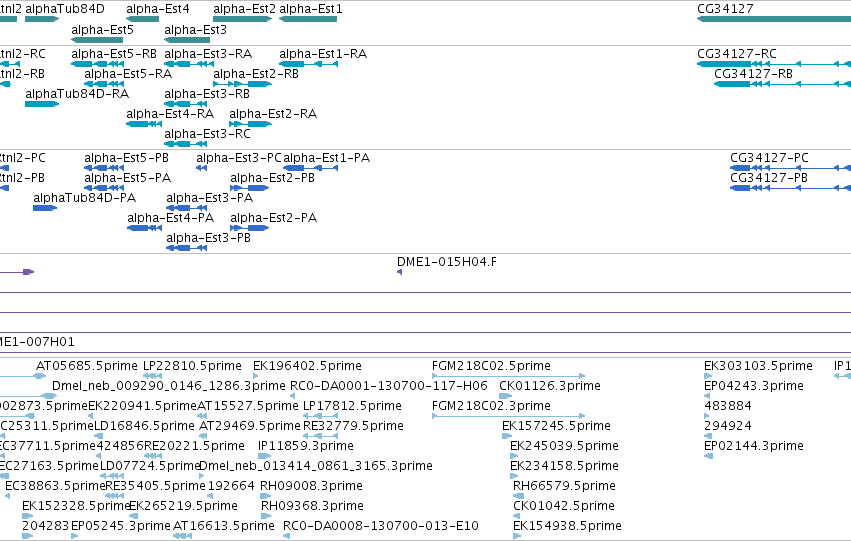Click the alpha-Est5 gene label
The image size is (851, 541).
(103, 30)
